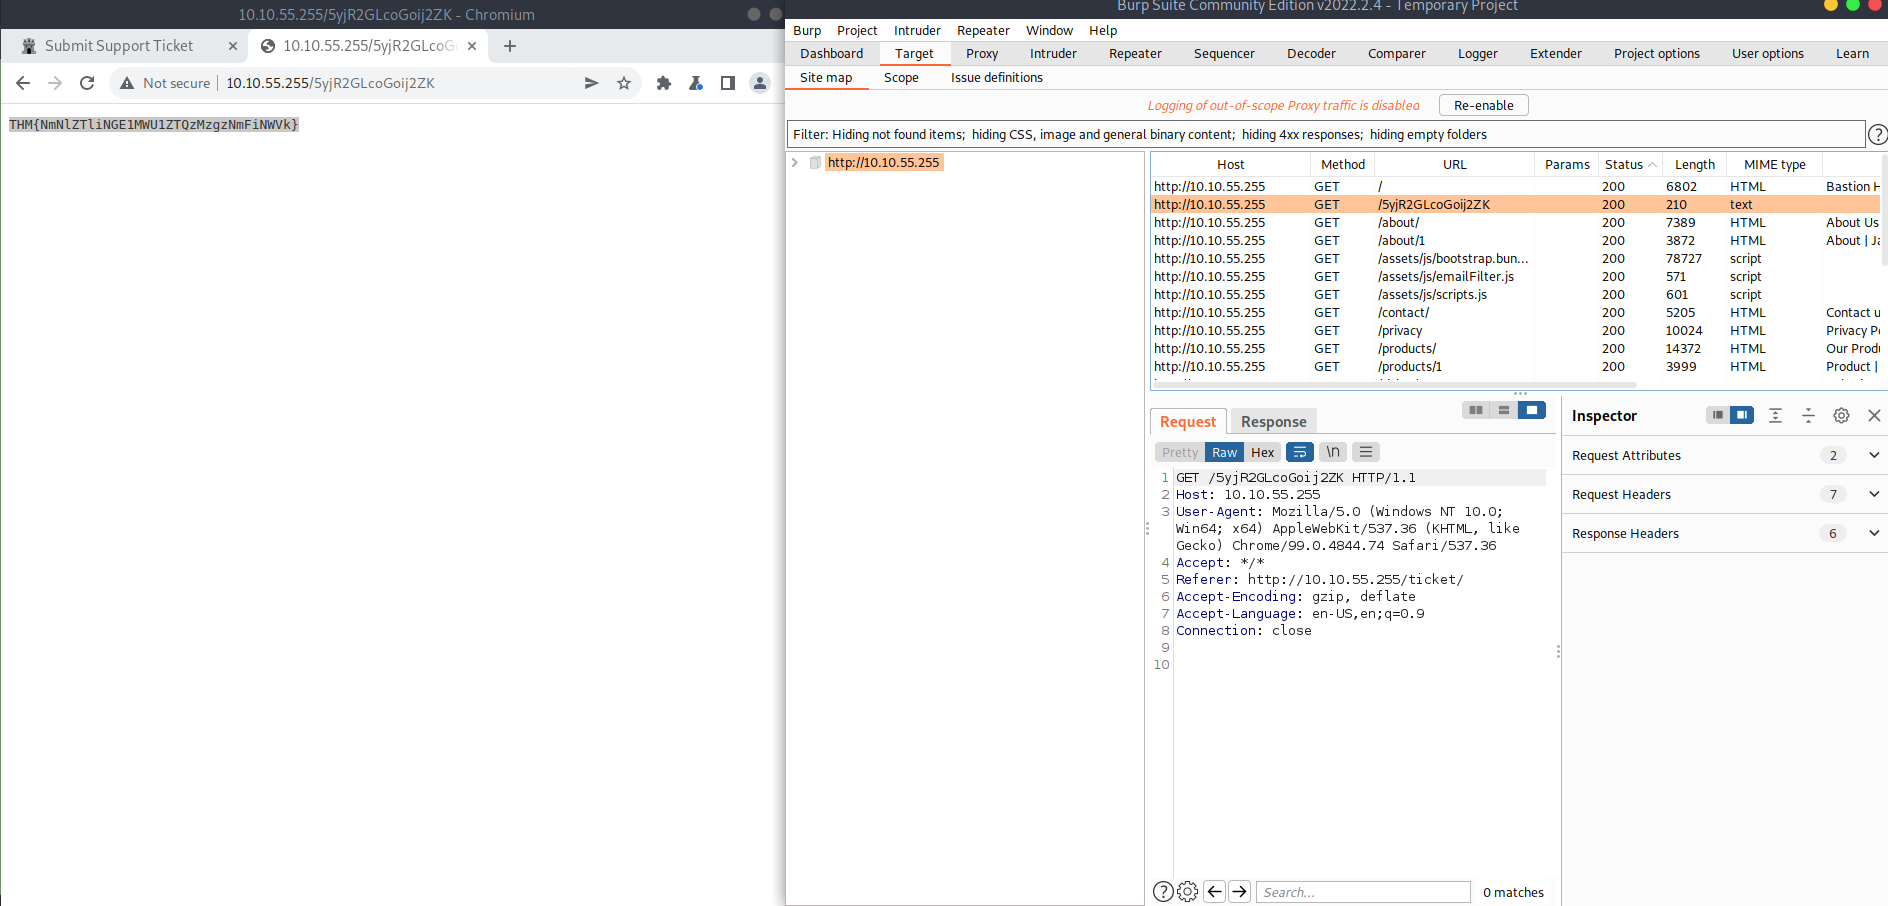Open search settings gear below request editor
Image resolution: width=1888 pixels, height=906 pixels.
1187,892
